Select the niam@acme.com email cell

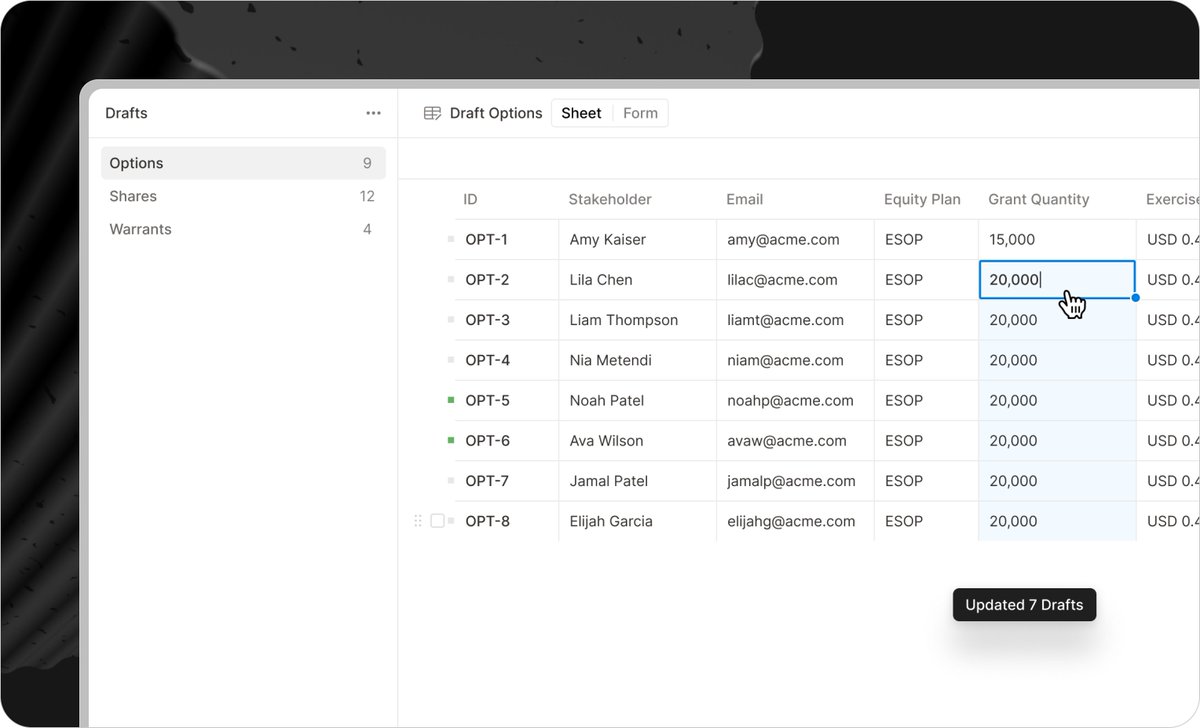tap(795, 360)
